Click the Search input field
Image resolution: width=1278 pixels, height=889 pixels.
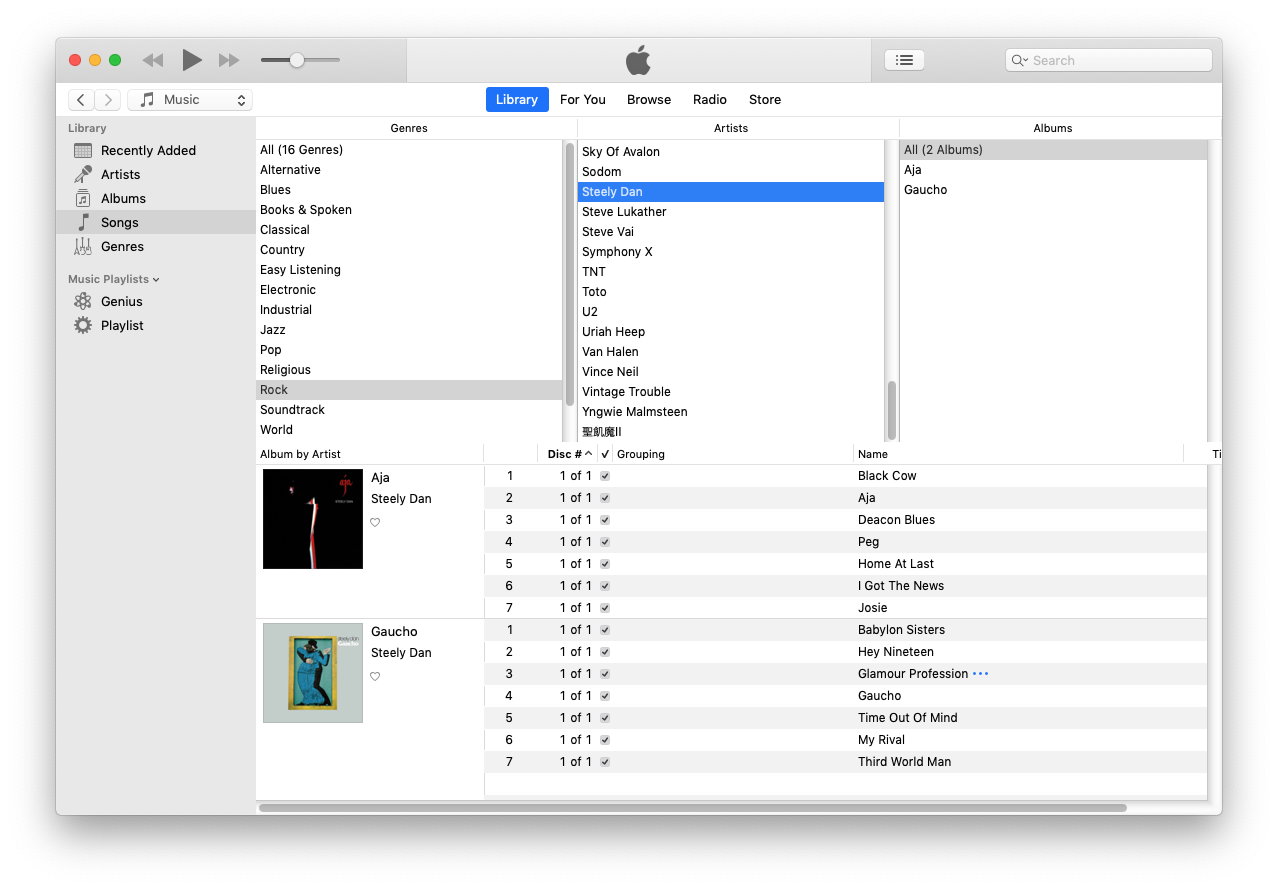(x=1108, y=60)
